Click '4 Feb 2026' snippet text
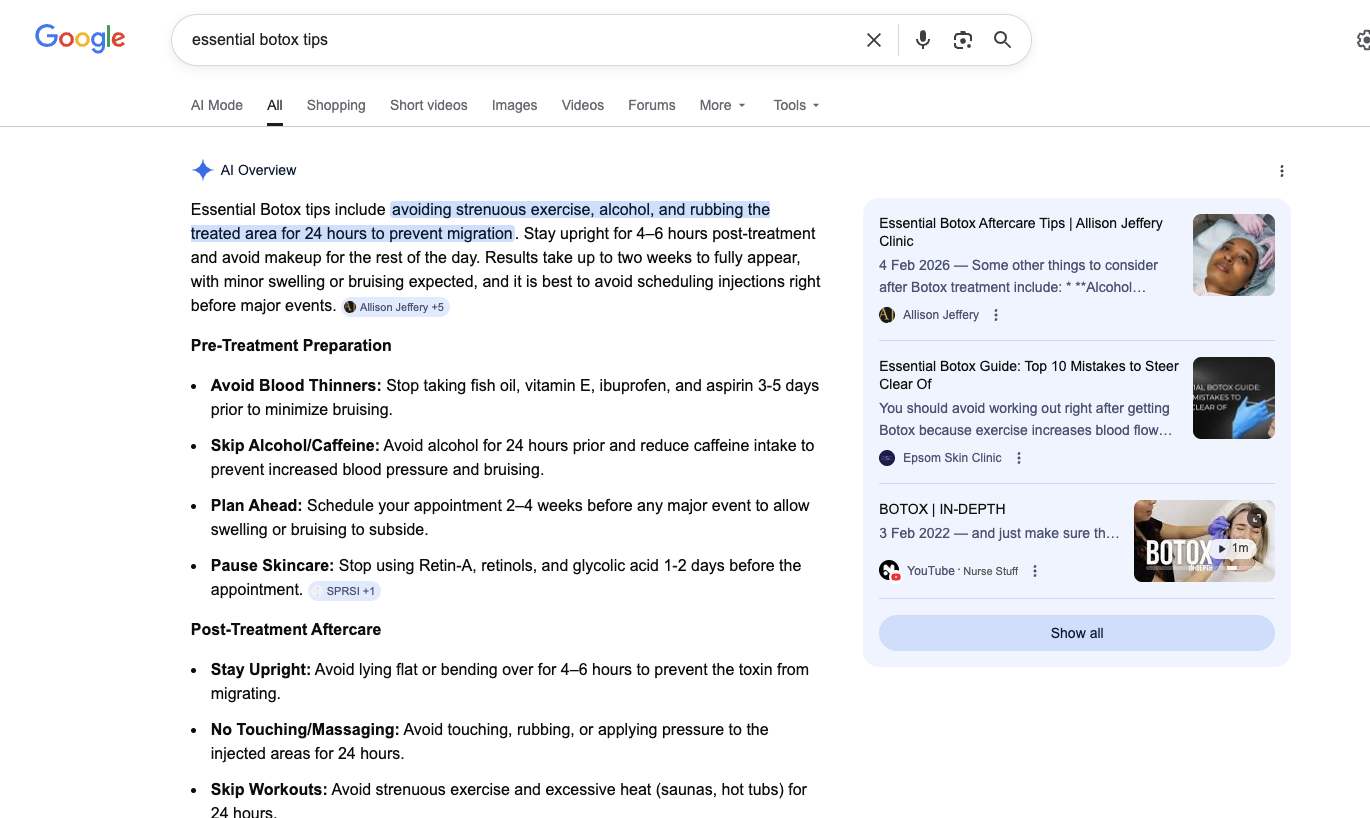The image size is (1370, 818). pyautogui.click(x=915, y=266)
